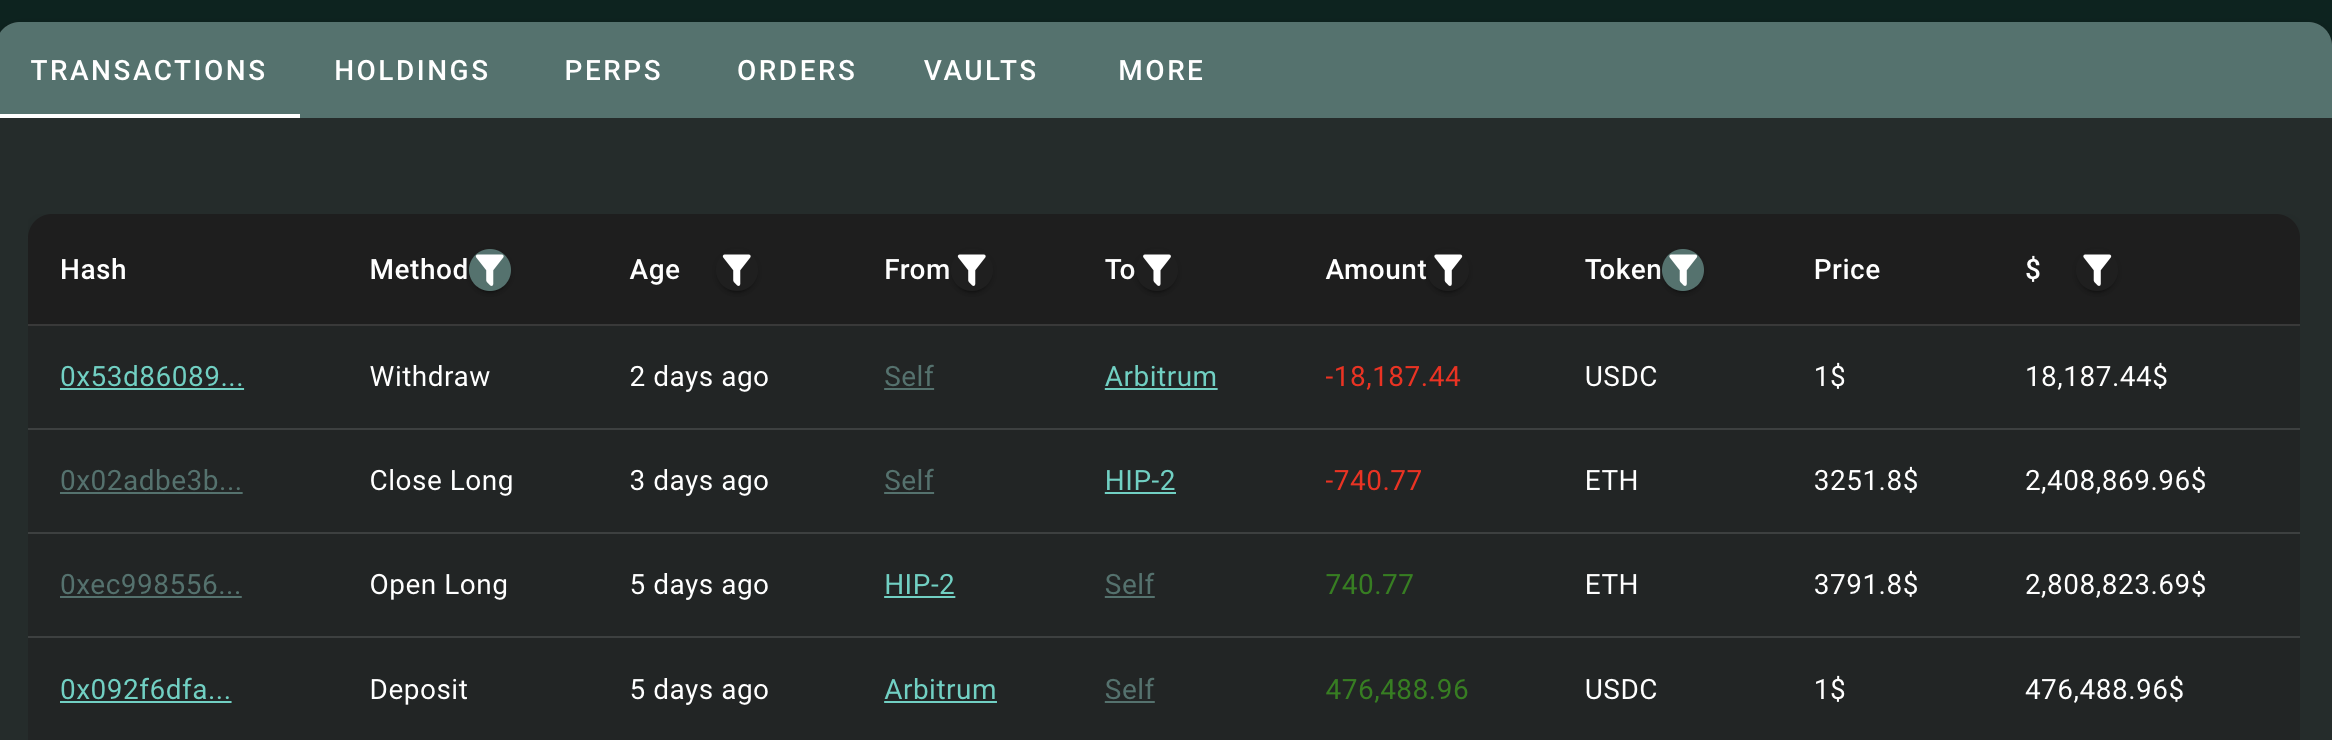Open transaction hash 0x02adbe3b
The height and width of the screenshot is (740, 2332).
pos(151,481)
